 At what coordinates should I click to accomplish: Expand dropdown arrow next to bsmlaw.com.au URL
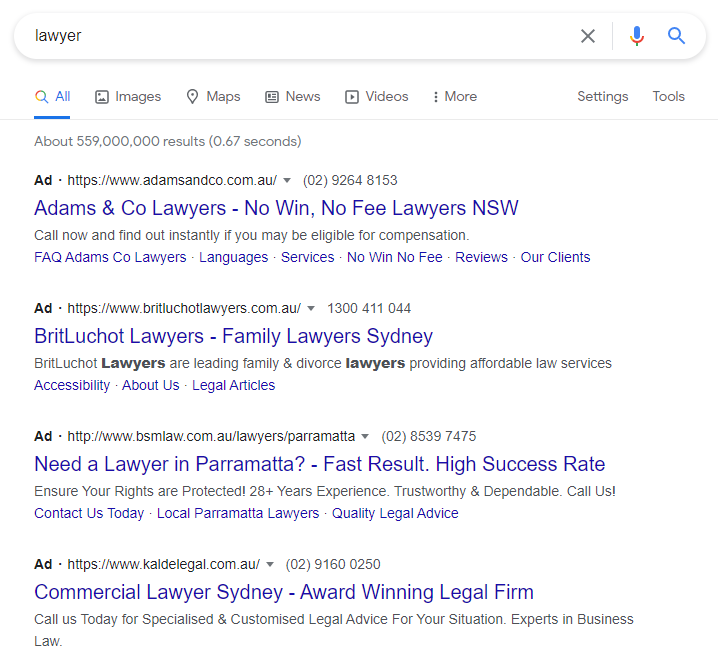pos(365,437)
